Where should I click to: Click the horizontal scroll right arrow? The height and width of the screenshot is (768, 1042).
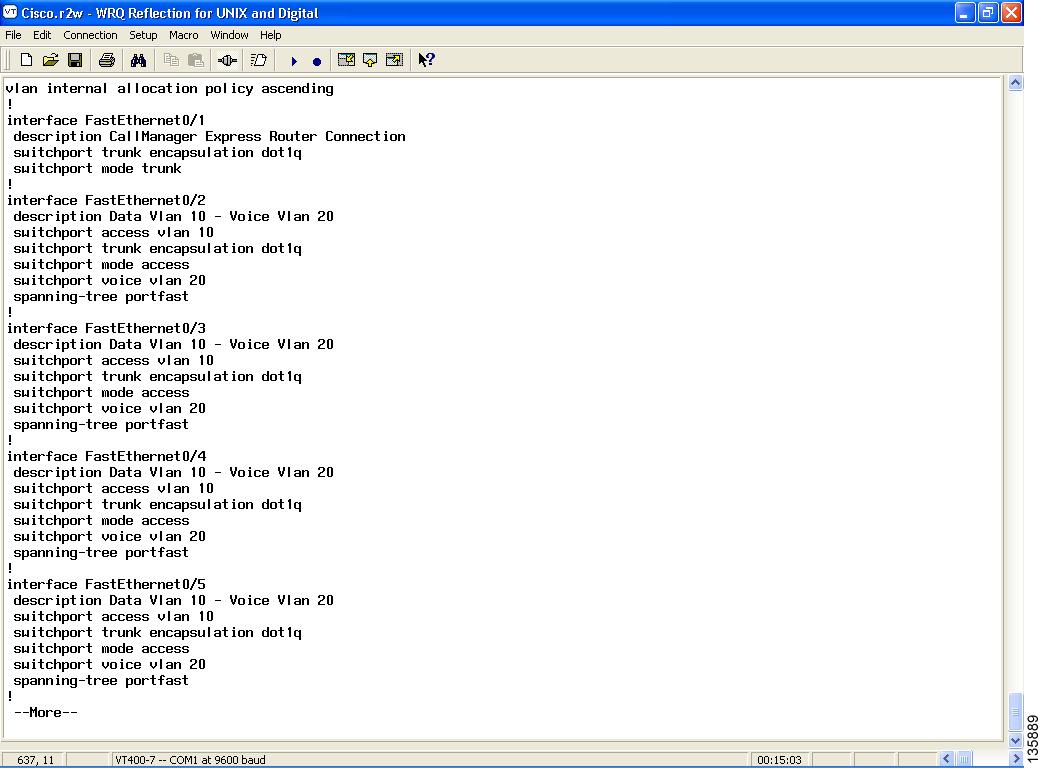(1015, 759)
